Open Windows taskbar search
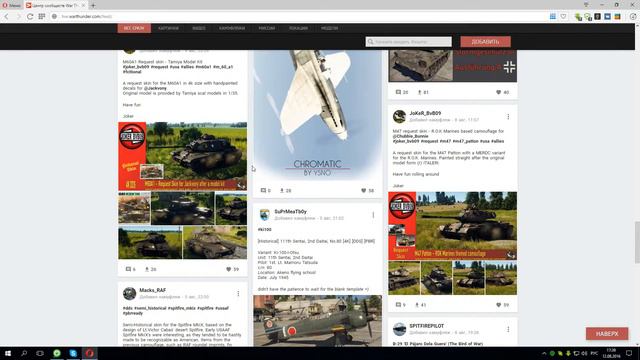The image size is (640, 360). 24,353
